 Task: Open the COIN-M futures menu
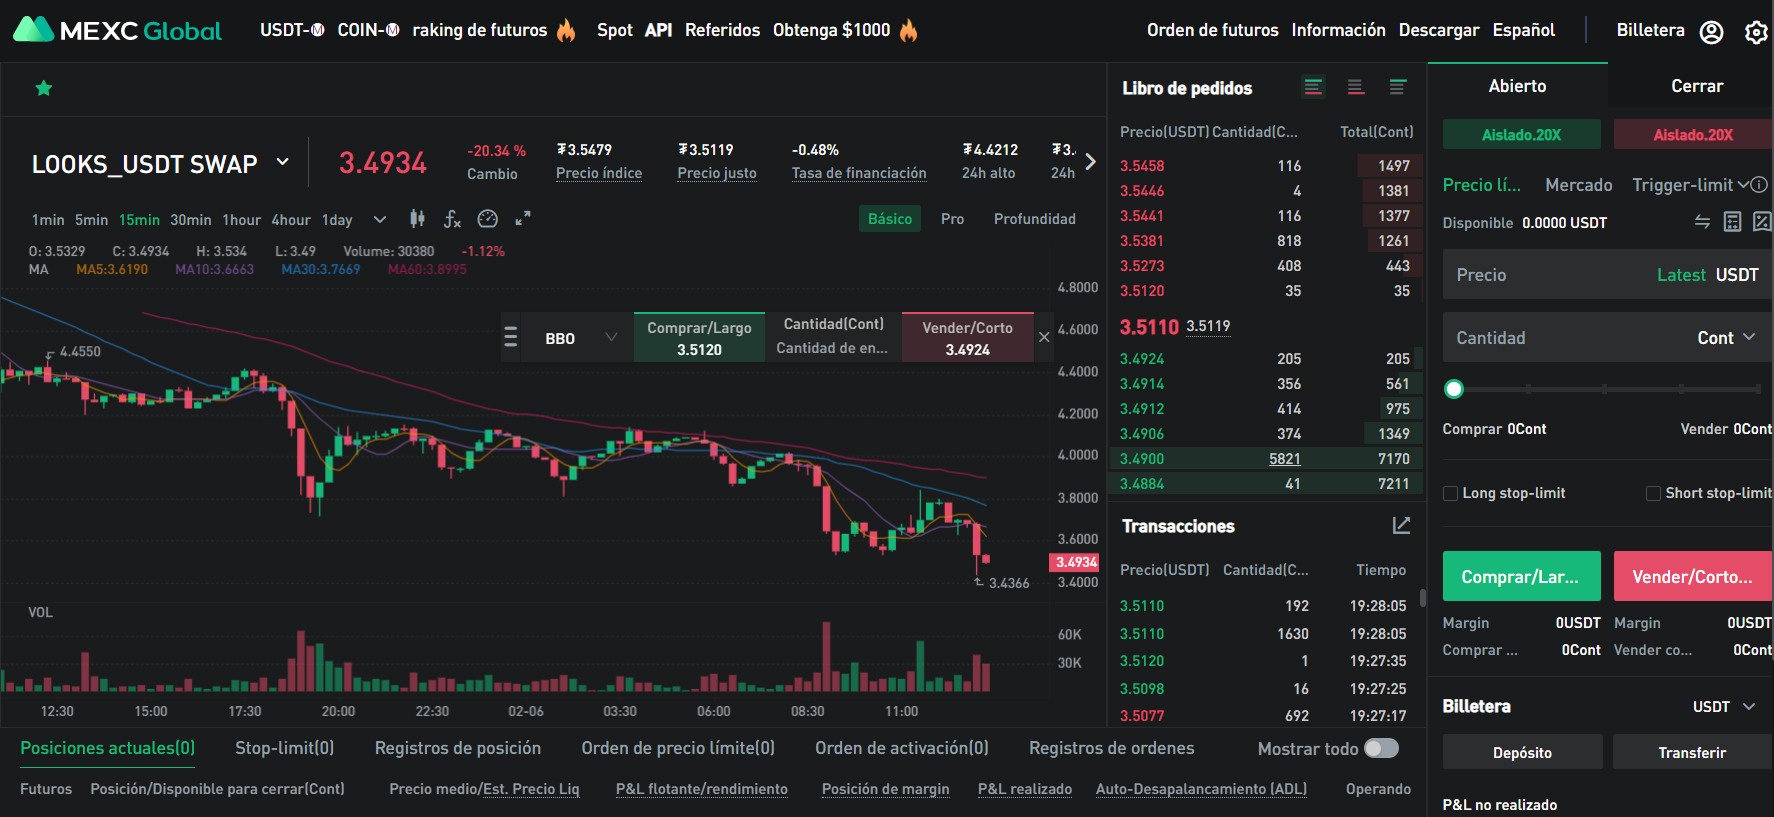coord(368,30)
